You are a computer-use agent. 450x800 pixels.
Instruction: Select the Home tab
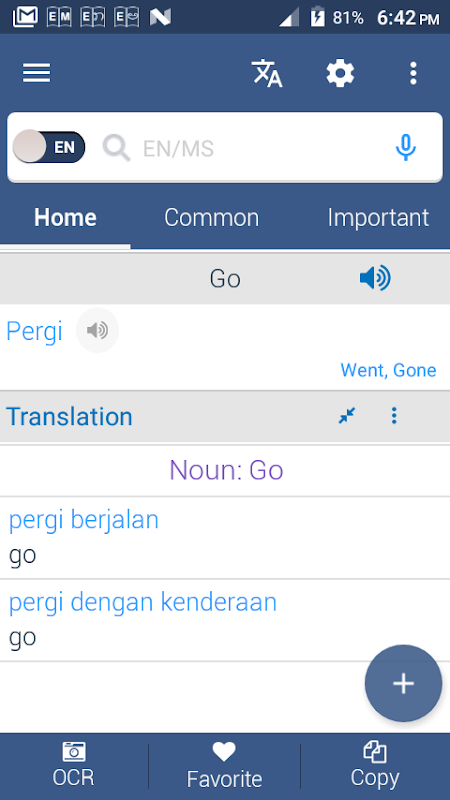tap(65, 218)
